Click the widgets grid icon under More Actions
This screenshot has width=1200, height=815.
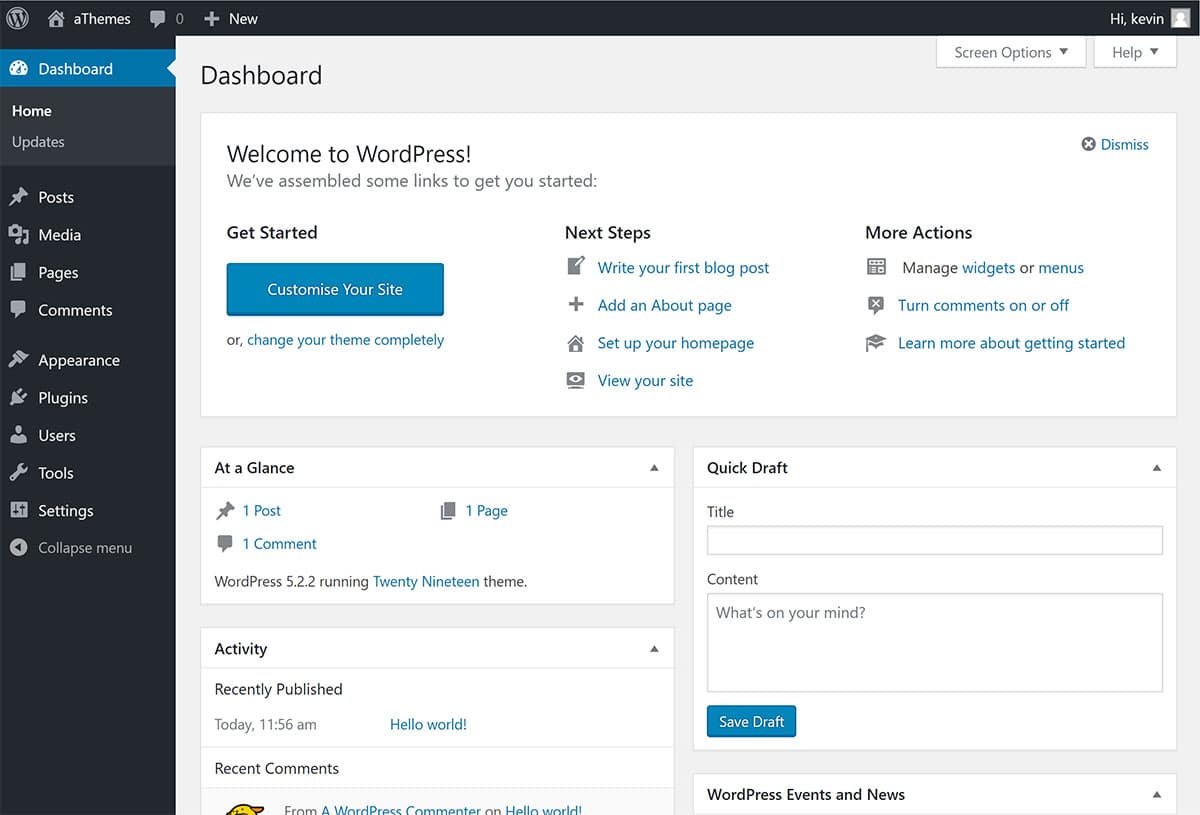876,267
